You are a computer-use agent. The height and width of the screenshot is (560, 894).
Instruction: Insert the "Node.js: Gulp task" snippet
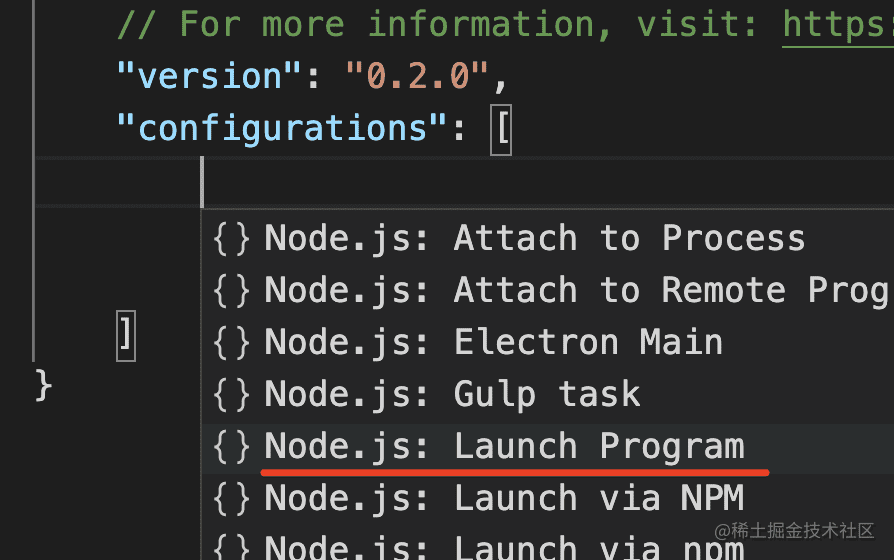pyautogui.click(x=452, y=395)
